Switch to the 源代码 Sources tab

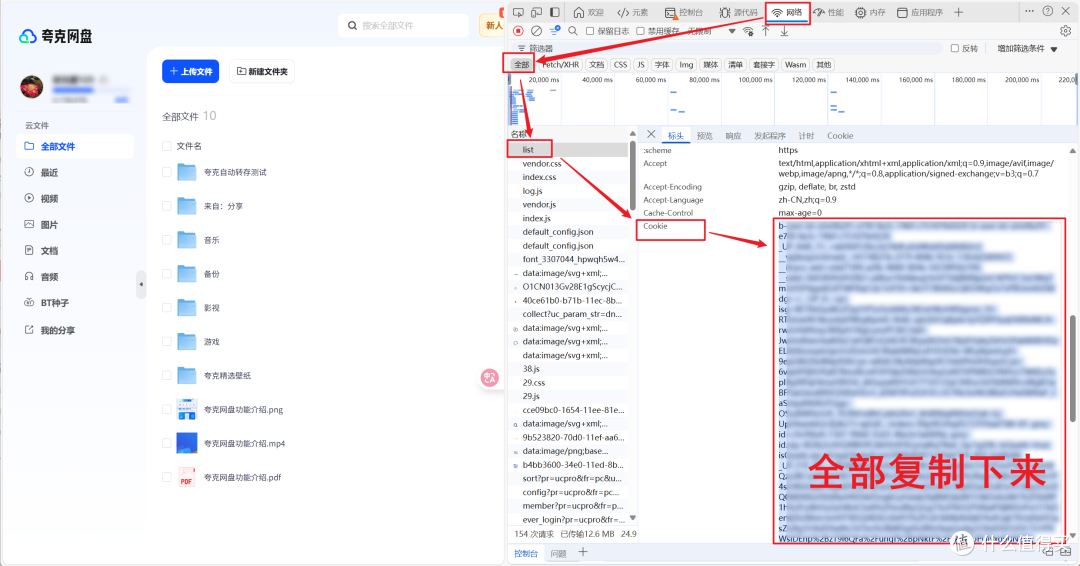738,12
